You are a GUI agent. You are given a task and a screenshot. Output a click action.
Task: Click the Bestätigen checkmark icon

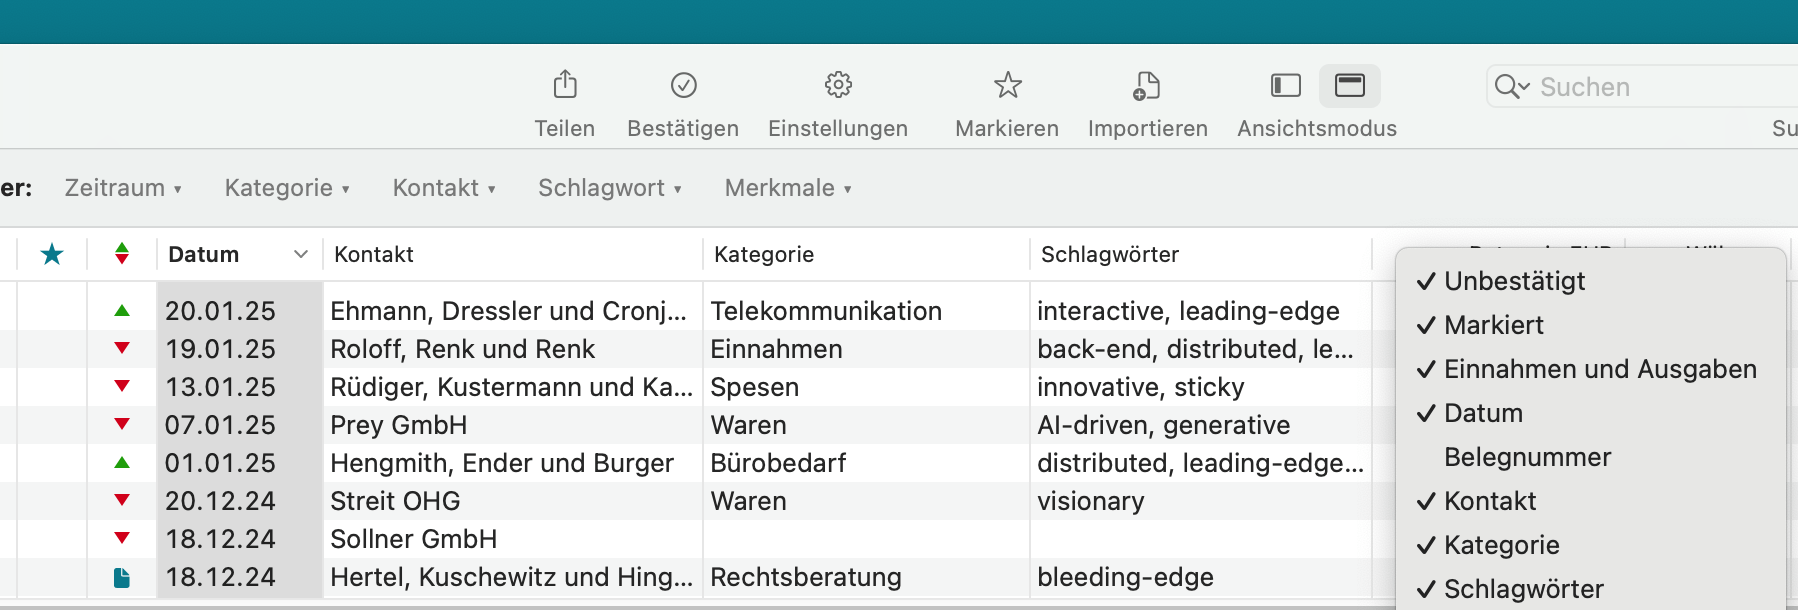[683, 85]
